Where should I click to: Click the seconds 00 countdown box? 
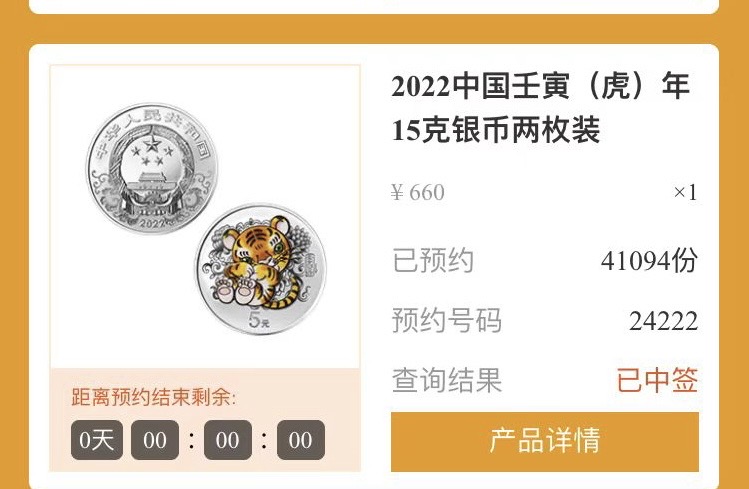[300, 440]
